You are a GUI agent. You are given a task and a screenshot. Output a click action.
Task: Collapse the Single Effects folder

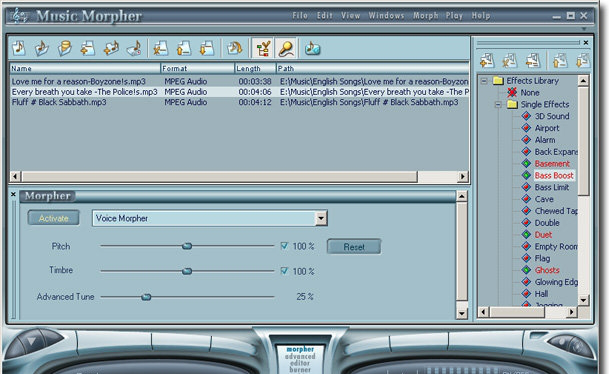point(498,104)
